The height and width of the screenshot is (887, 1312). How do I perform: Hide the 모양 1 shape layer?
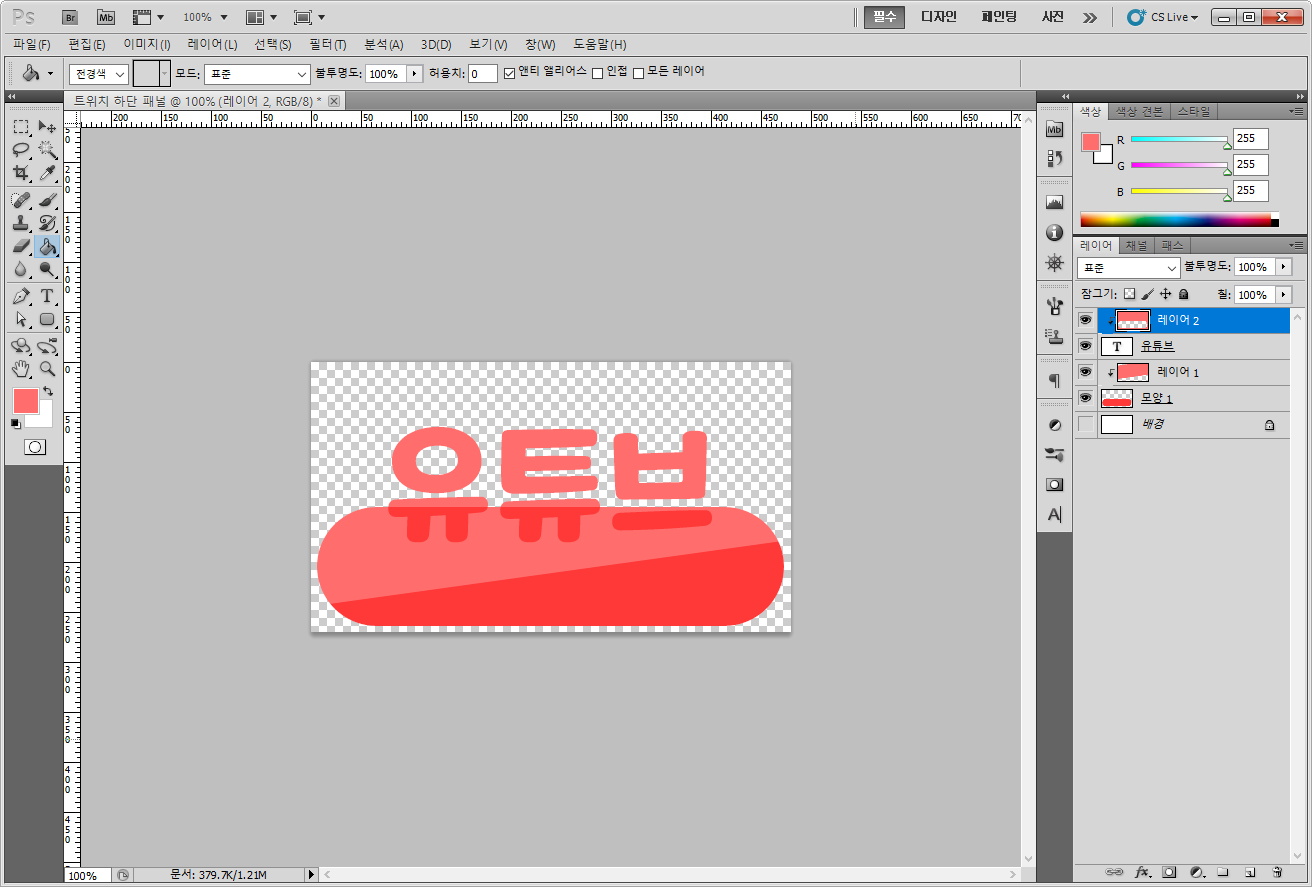point(1085,398)
